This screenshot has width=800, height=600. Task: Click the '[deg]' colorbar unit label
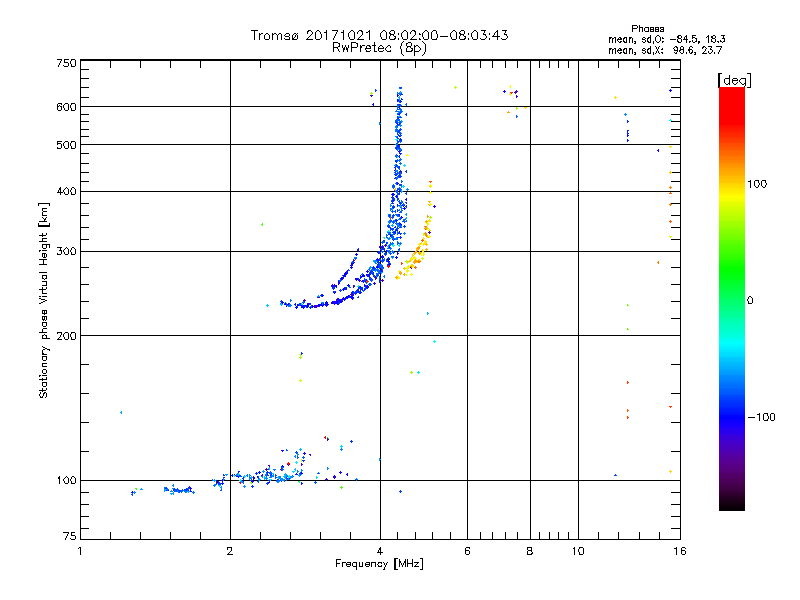pyautogui.click(x=734, y=80)
